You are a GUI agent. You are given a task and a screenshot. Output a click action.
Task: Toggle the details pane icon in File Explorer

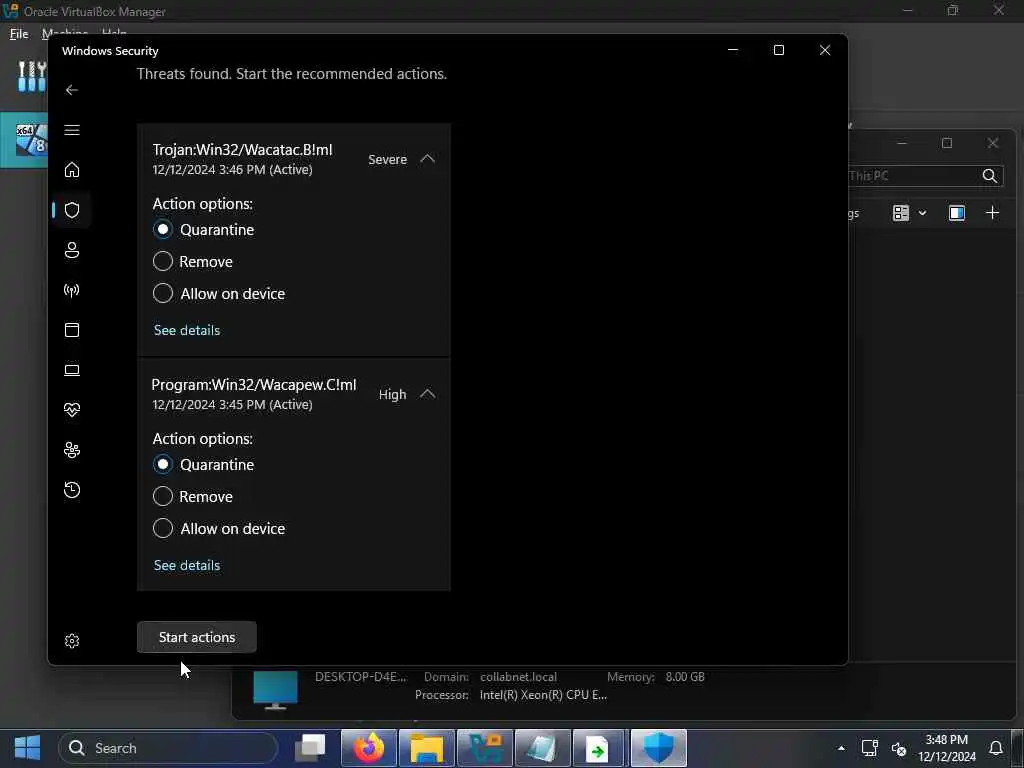957,213
